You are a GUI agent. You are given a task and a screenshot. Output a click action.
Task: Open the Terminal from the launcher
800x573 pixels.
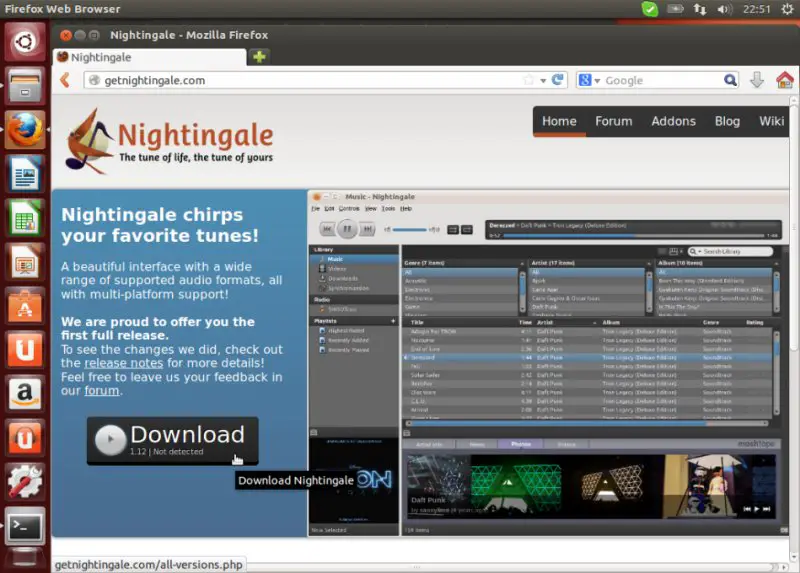pos(24,526)
